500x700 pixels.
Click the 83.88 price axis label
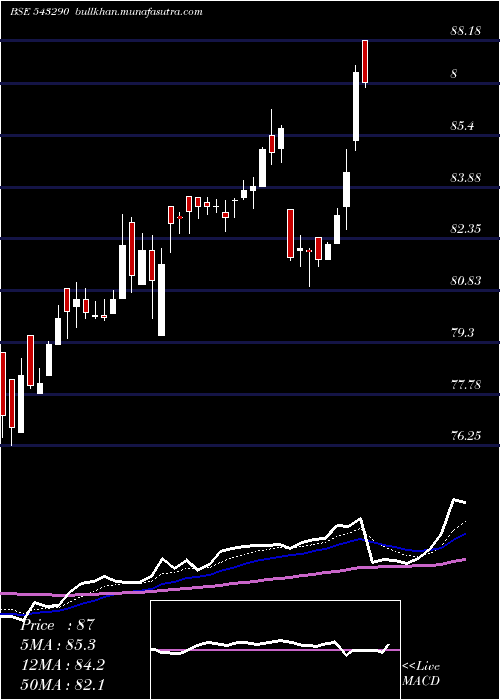pyautogui.click(x=466, y=178)
